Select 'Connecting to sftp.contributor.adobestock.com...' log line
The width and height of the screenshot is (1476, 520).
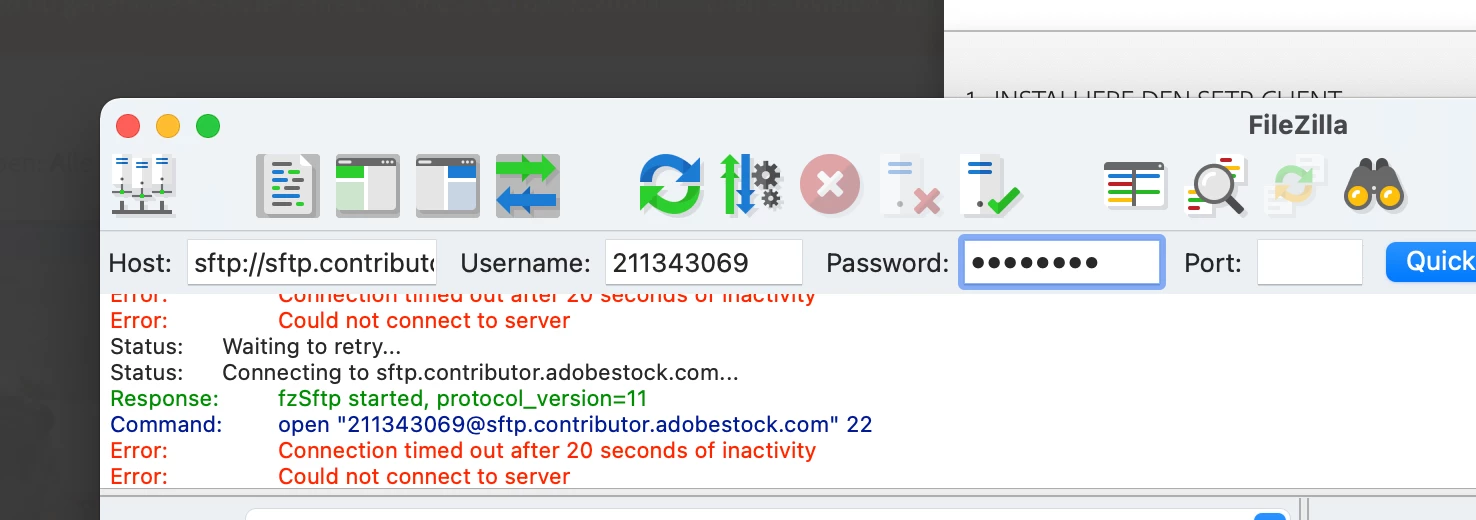tap(480, 373)
